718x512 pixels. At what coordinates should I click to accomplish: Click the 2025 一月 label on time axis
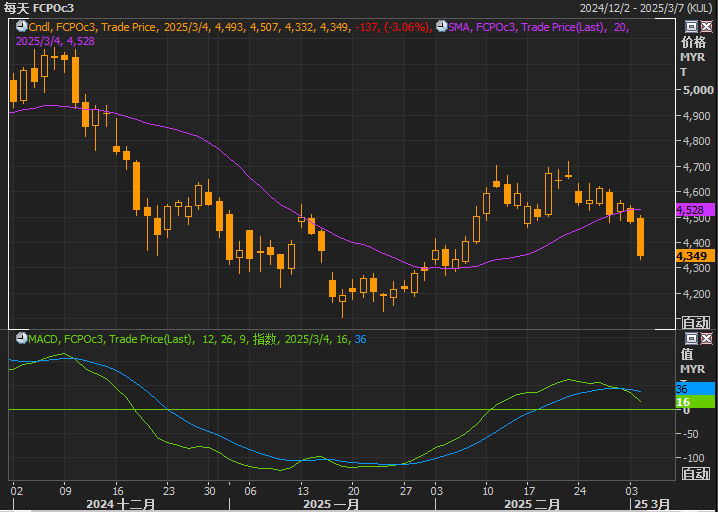pyautogui.click(x=333, y=505)
